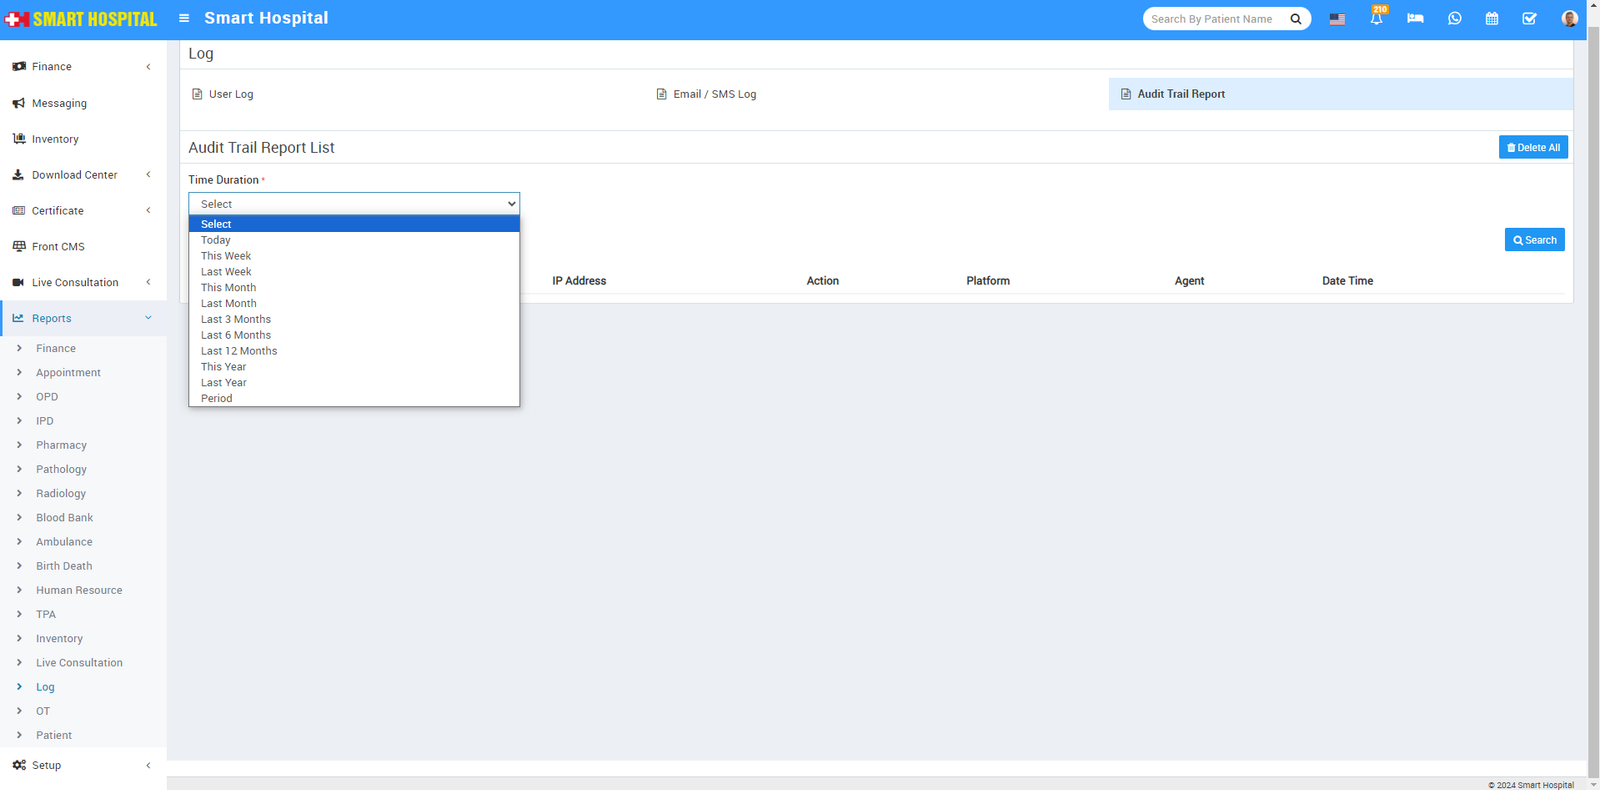This screenshot has height=790, width=1600.
Task: Open Pharmacy report in sidebar
Action: click(x=61, y=445)
